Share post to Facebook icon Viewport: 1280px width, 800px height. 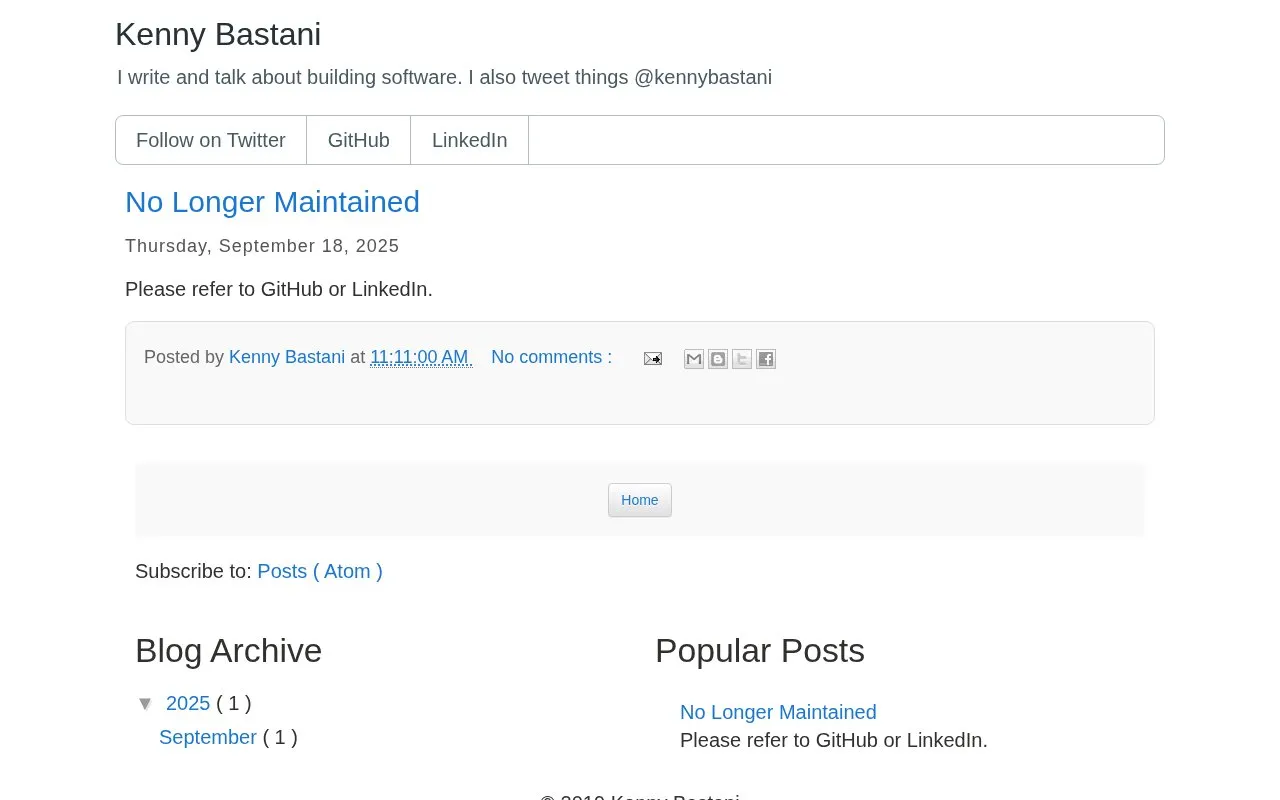[766, 359]
